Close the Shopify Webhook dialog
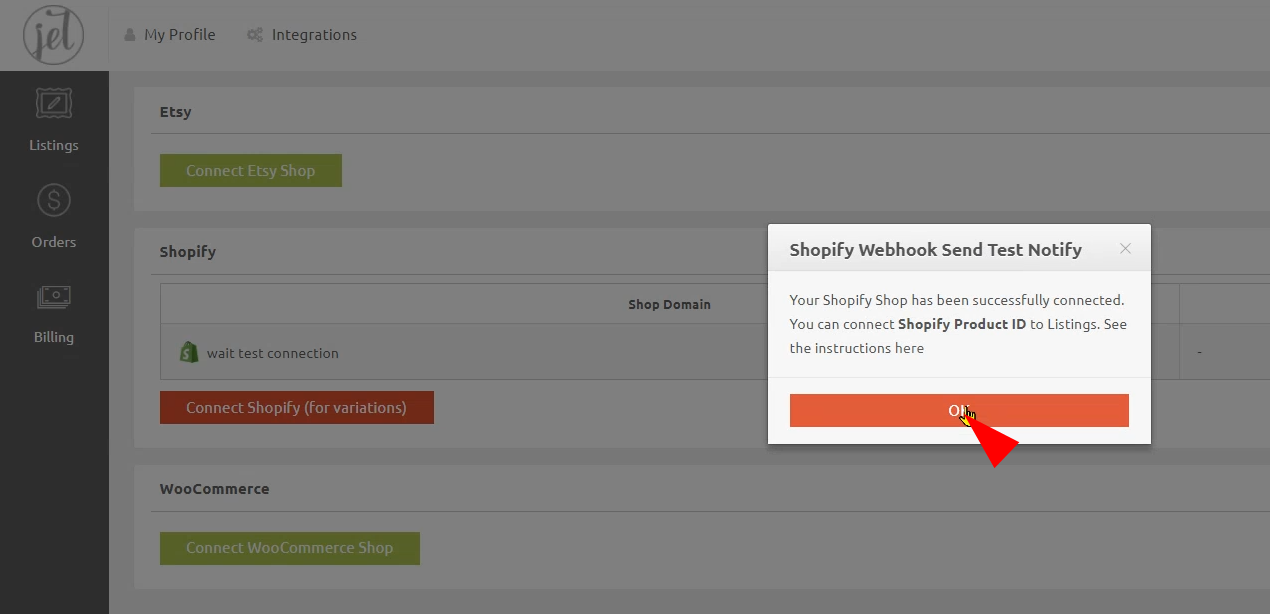Image resolution: width=1270 pixels, height=614 pixels. [1125, 249]
